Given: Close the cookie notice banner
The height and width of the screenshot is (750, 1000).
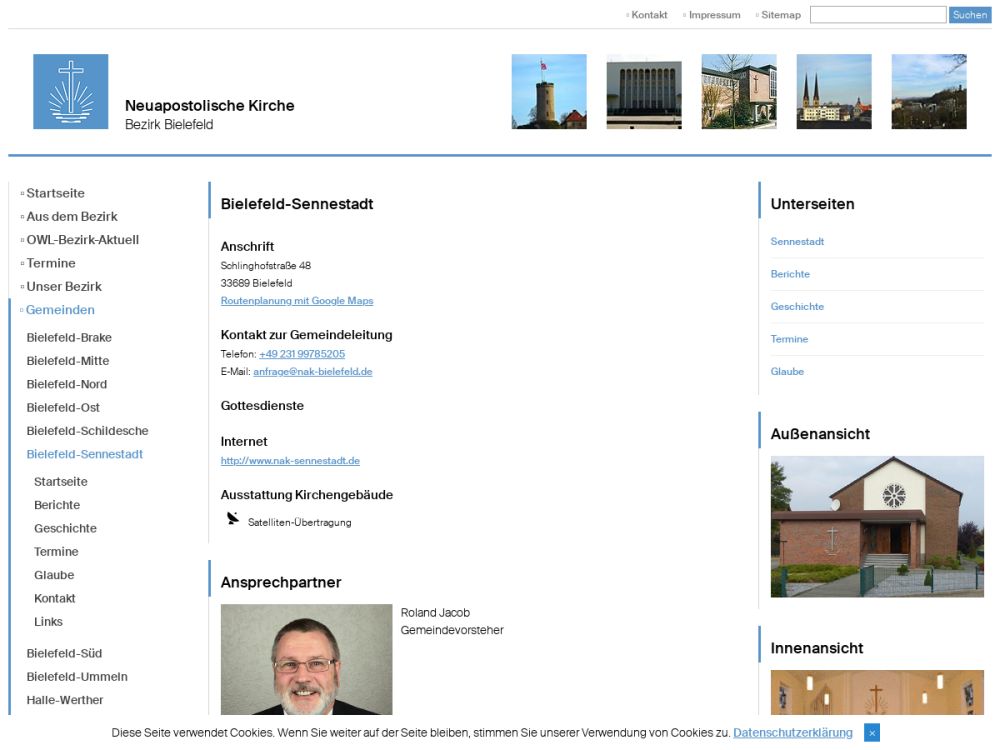Looking at the screenshot, I should [x=872, y=733].
